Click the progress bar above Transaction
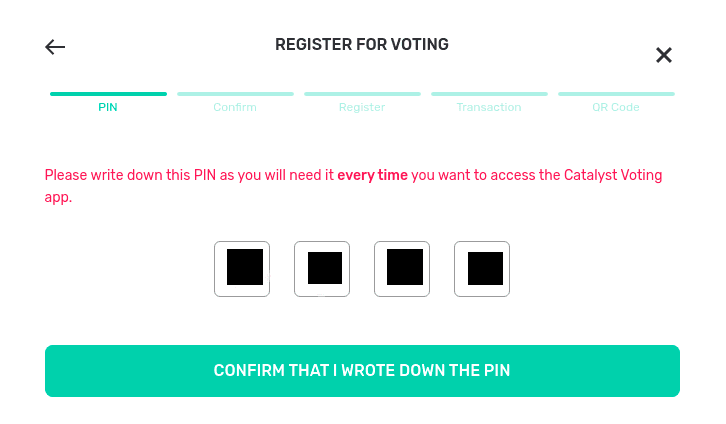726x424 pixels. 489,94
